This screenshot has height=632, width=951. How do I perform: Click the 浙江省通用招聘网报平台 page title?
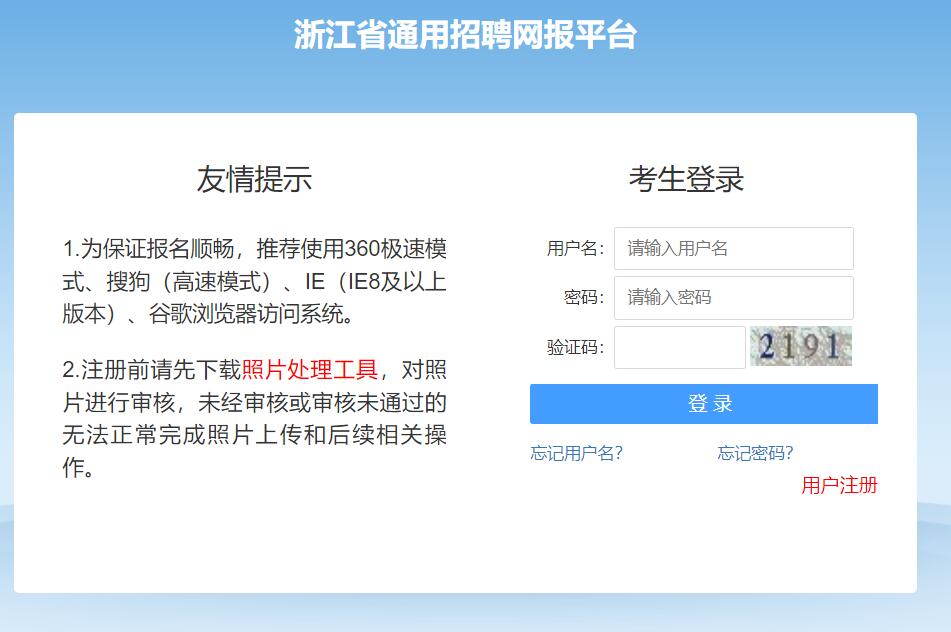pos(475,32)
